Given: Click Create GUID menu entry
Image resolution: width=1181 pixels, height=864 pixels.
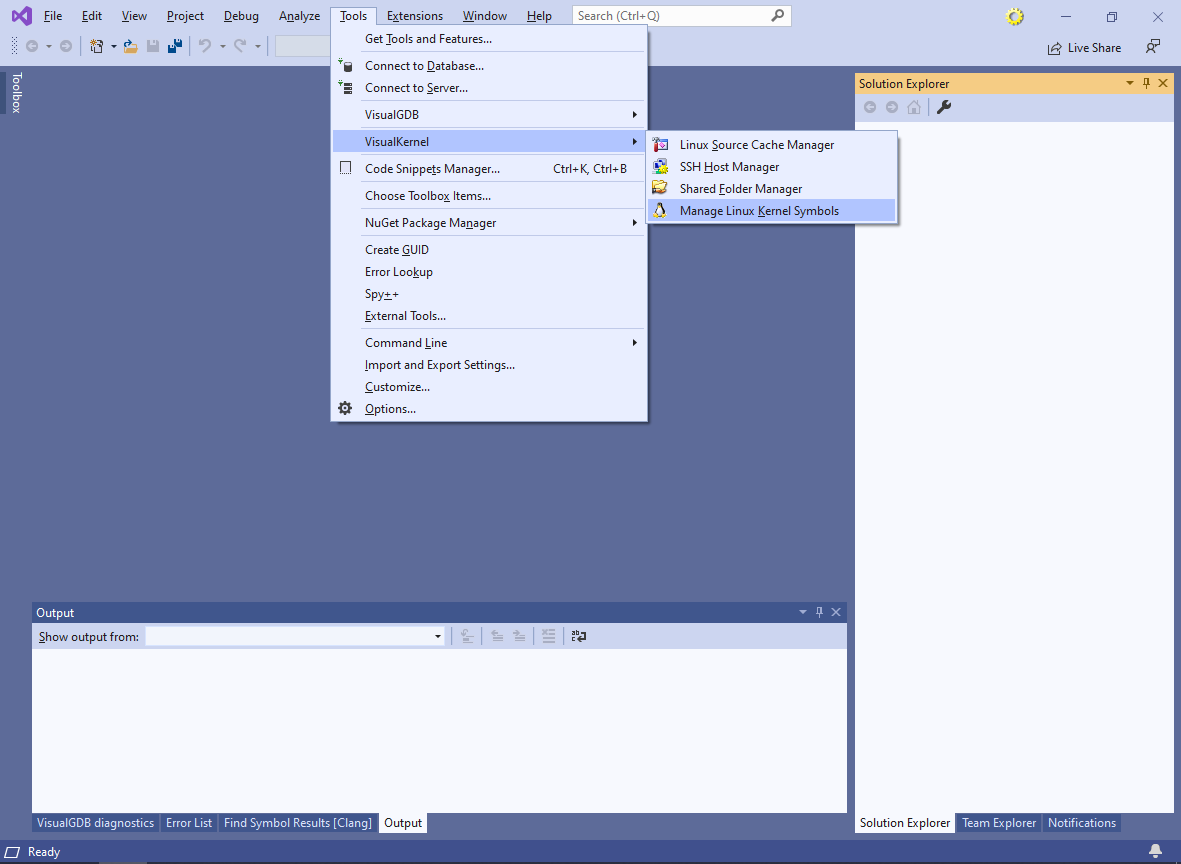Looking at the screenshot, I should 489,250.
